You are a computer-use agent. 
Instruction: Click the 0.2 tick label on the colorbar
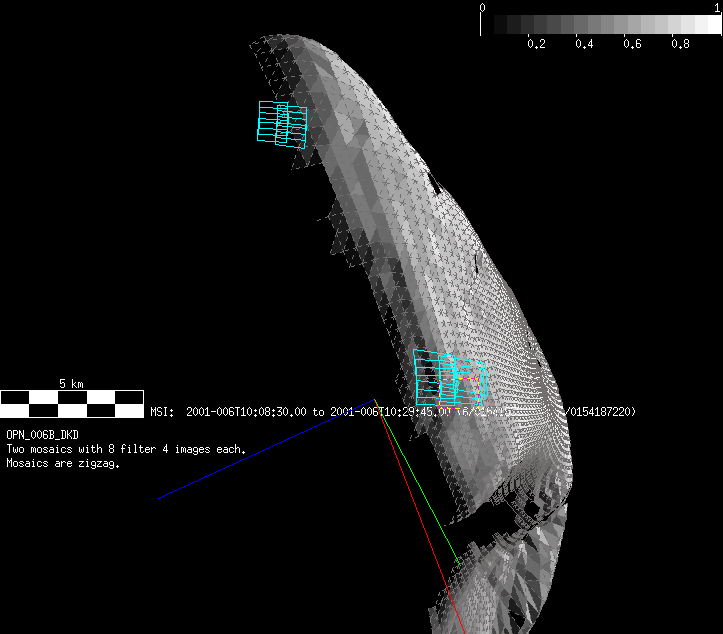pyautogui.click(x=536, y=44)
